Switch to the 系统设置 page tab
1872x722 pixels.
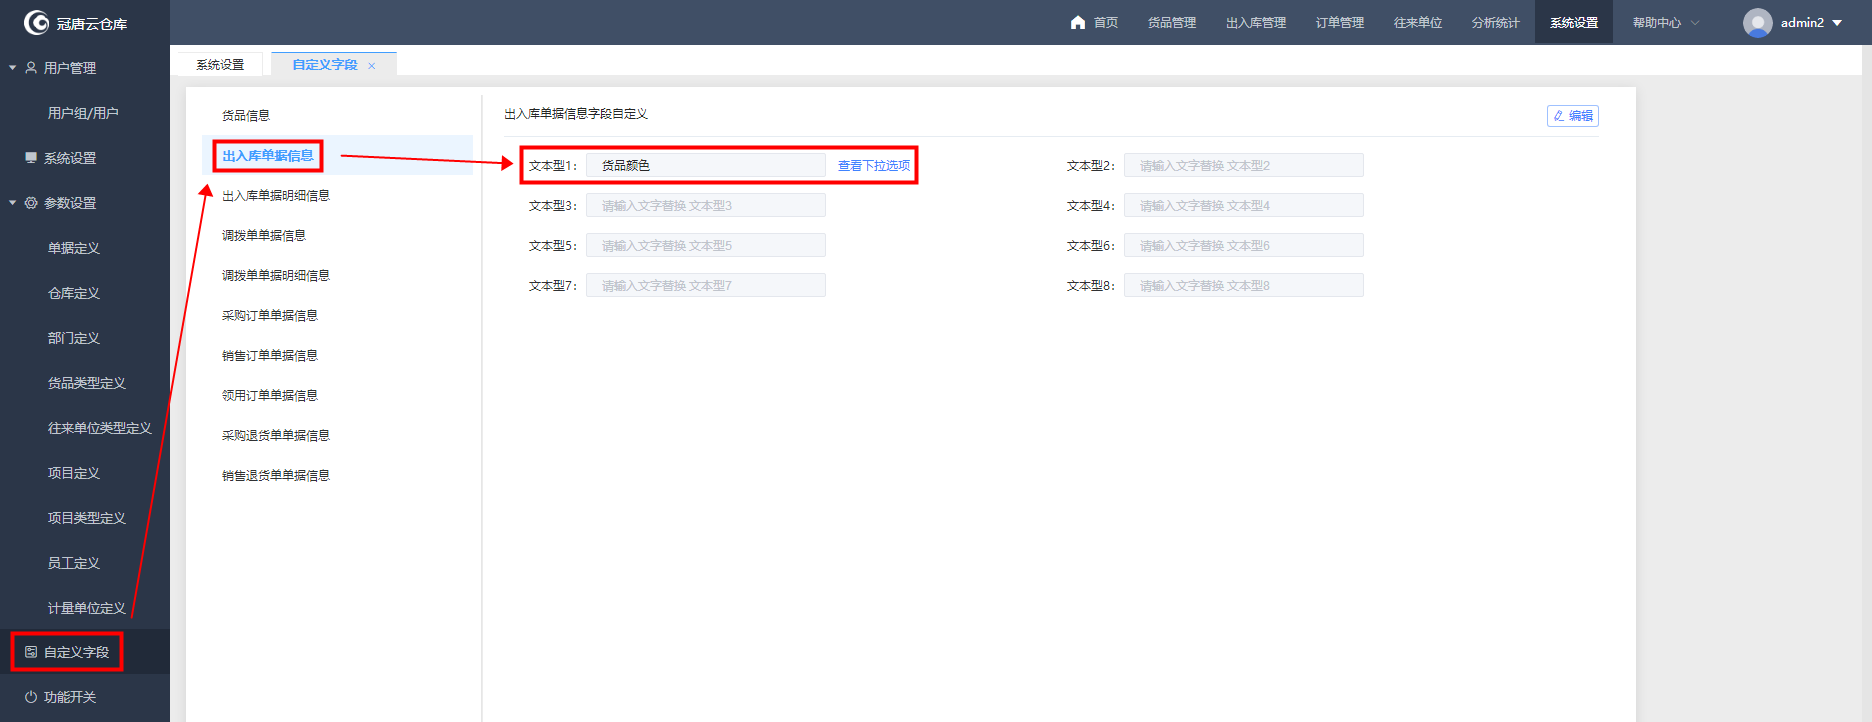click(x=220, y=65)
